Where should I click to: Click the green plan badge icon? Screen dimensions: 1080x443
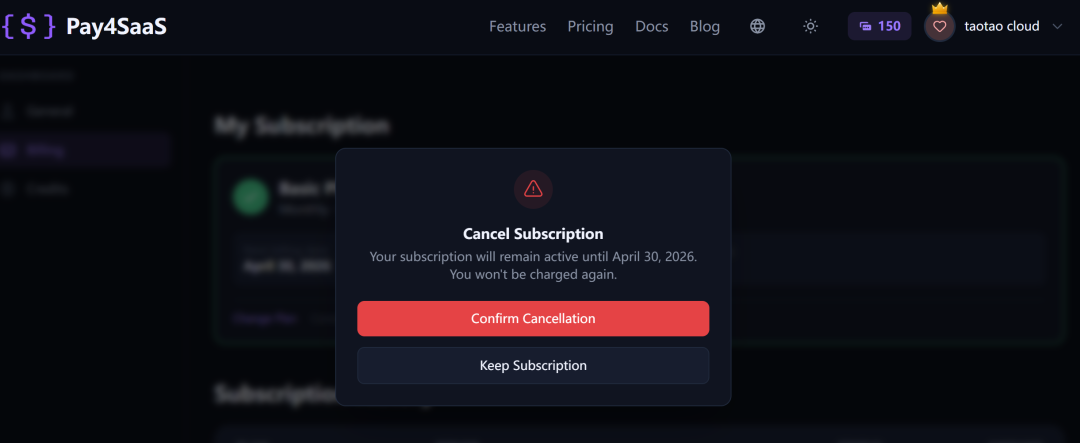tap(251, 196)
